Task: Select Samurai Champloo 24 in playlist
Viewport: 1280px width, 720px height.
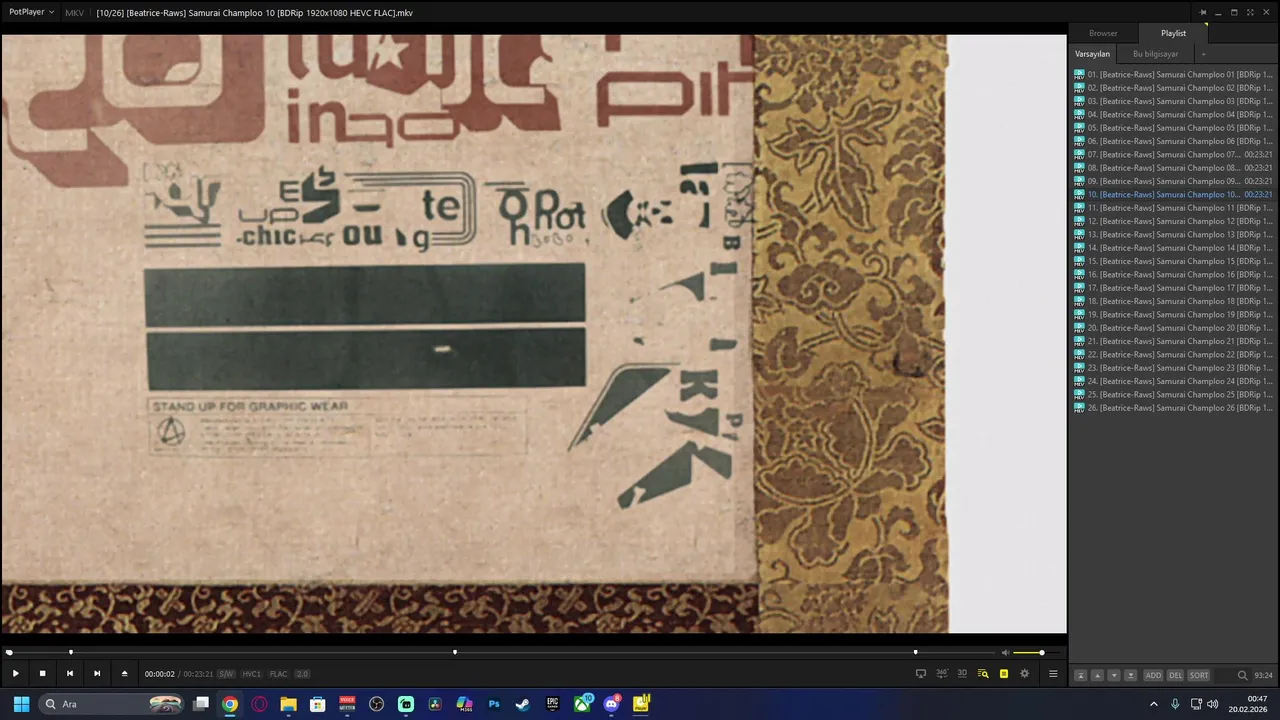Action: pyautogui.click(x=1173, y=381)
